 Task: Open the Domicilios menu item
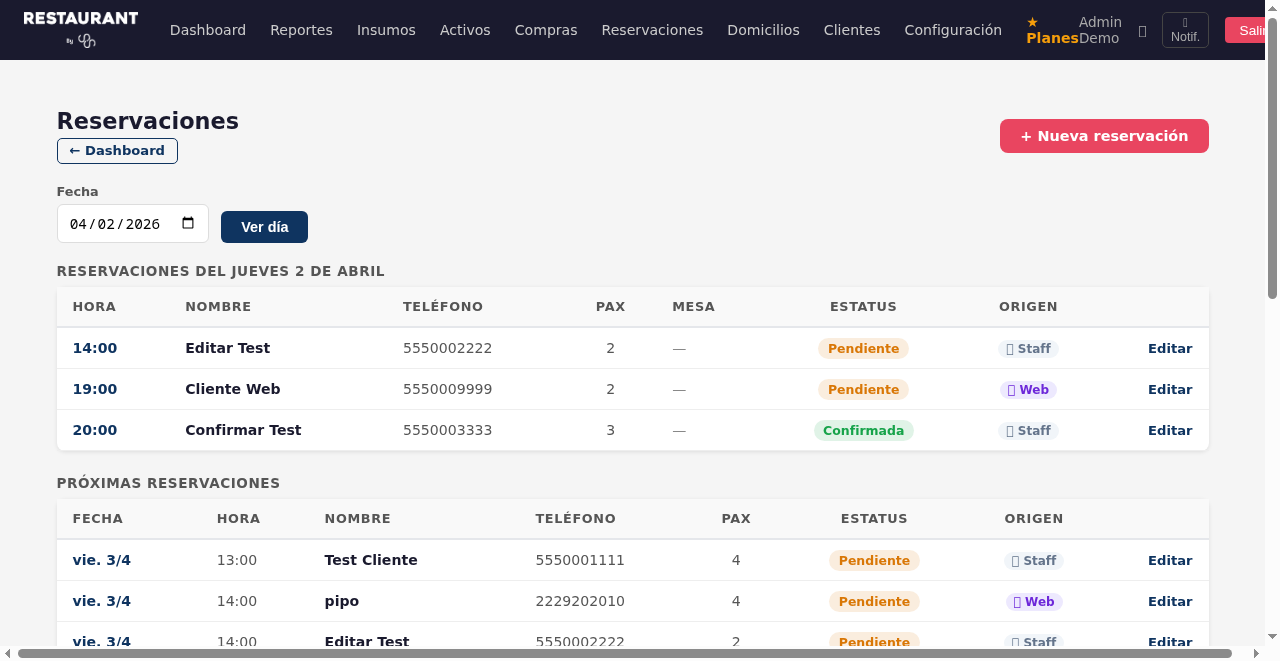pos(763,30)
